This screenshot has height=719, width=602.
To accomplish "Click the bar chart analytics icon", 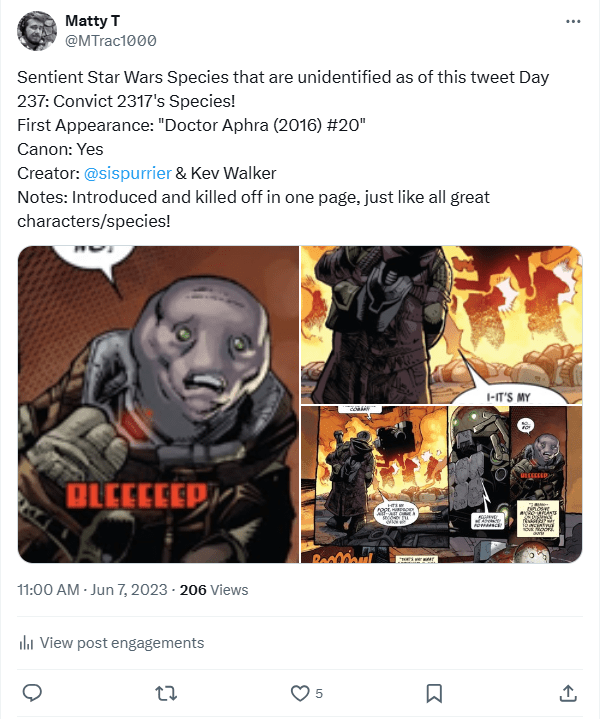I will [27, 643].
